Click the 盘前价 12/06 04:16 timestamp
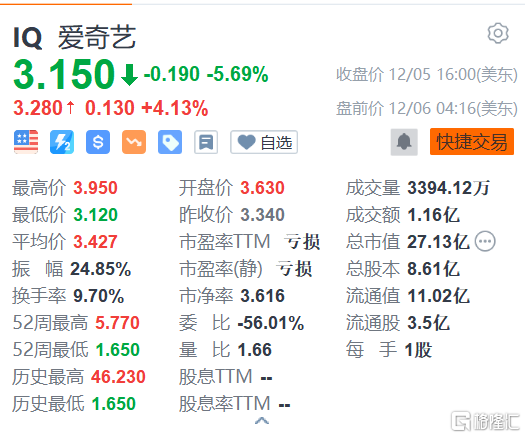Image resolution: width=526 pixels, height=438 pixels. pos(427,108)
